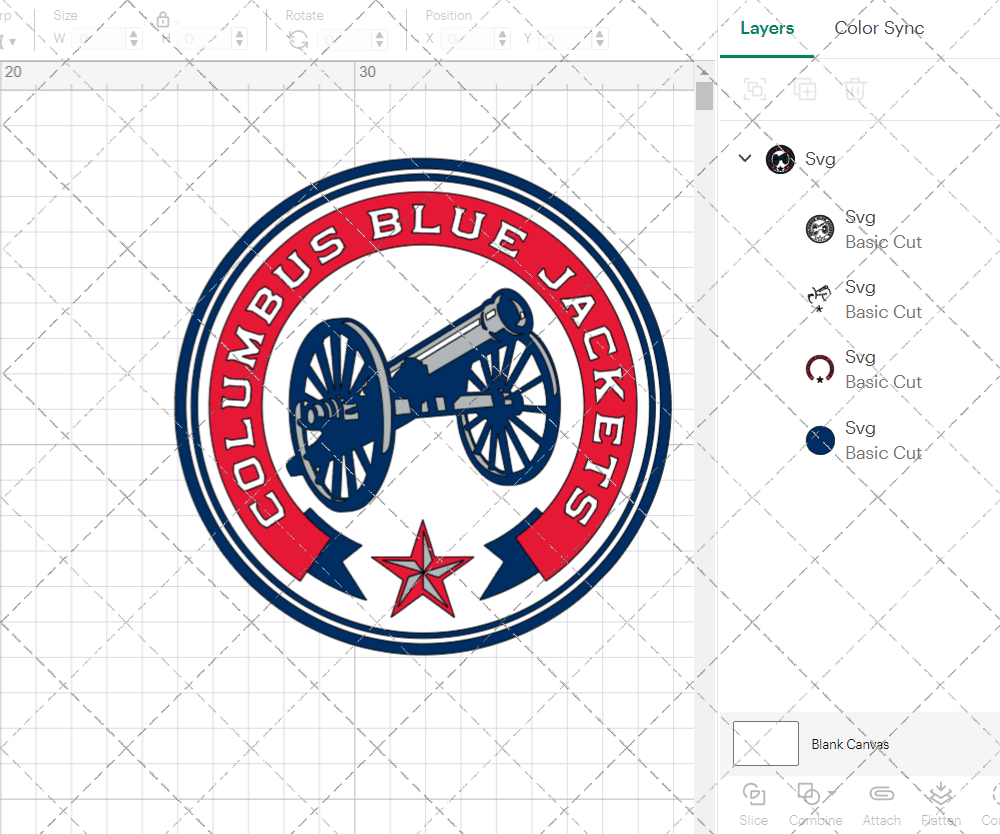
Task: Select the red ribbon ring Svg layer
Action: 820,369
